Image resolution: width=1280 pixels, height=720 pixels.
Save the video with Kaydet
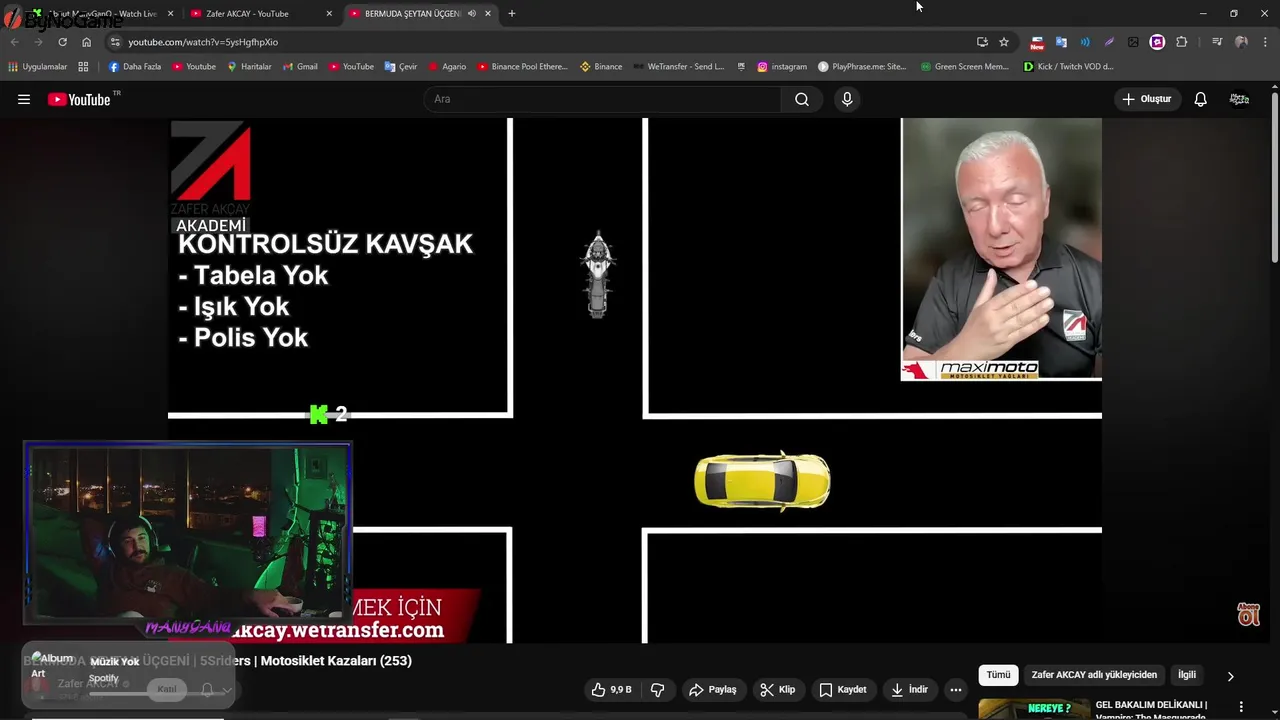pyautogui.click(x=843, y=690)
